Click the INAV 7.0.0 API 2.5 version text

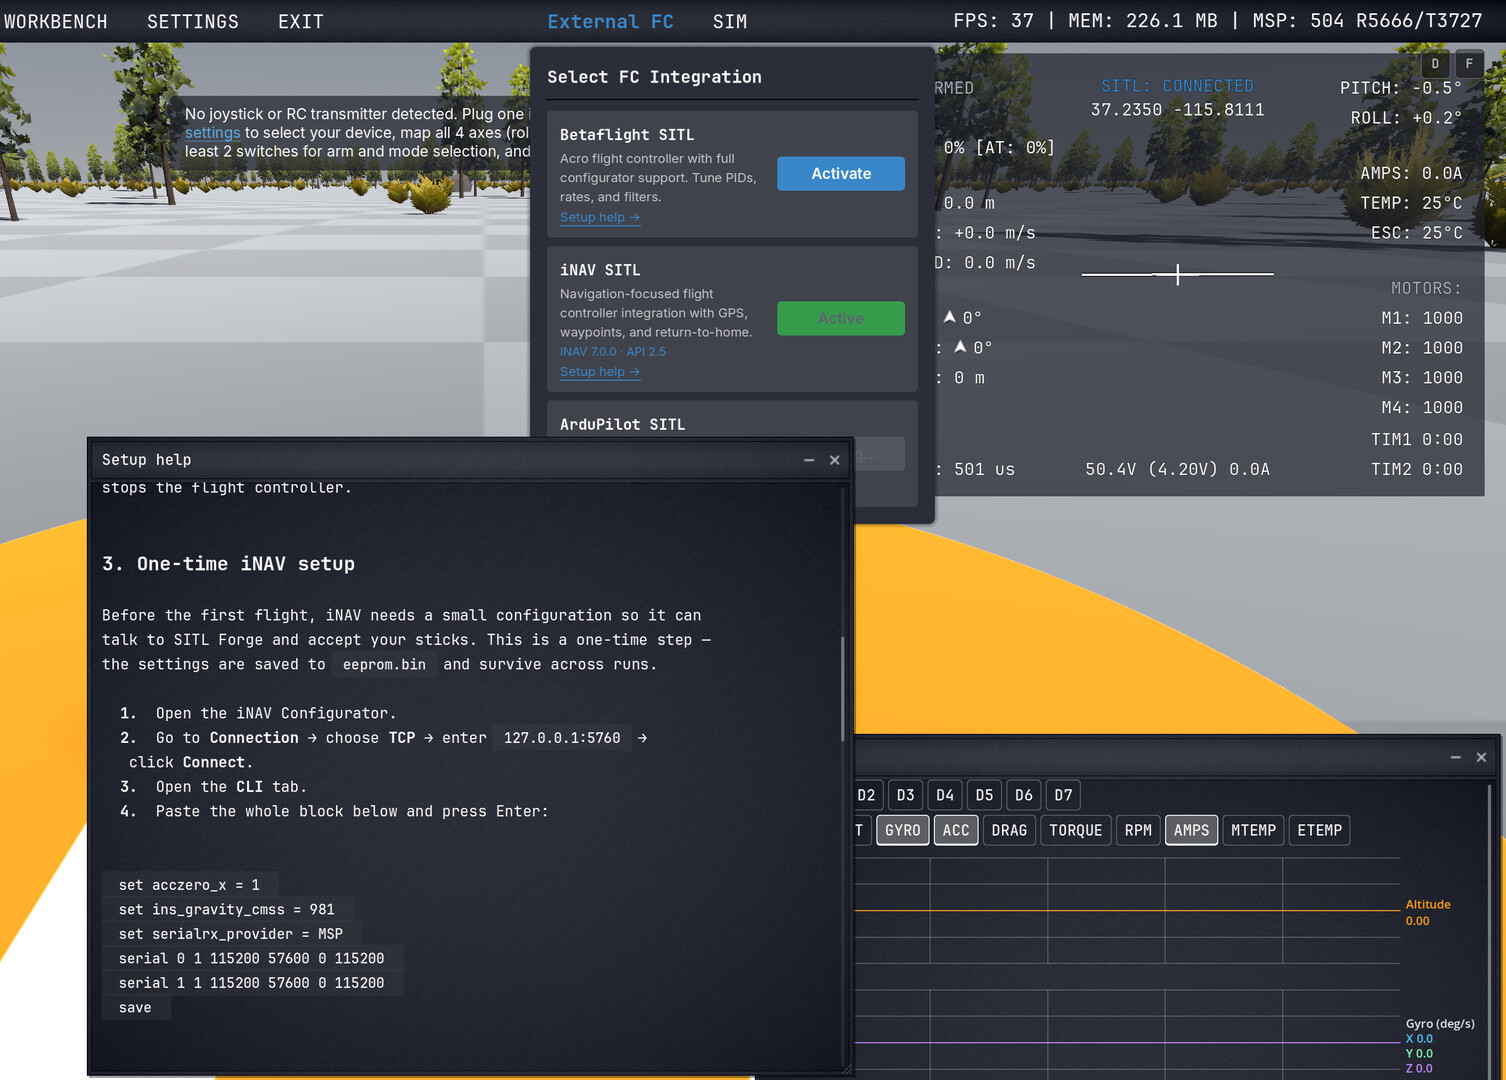click(x=613, y=352)
